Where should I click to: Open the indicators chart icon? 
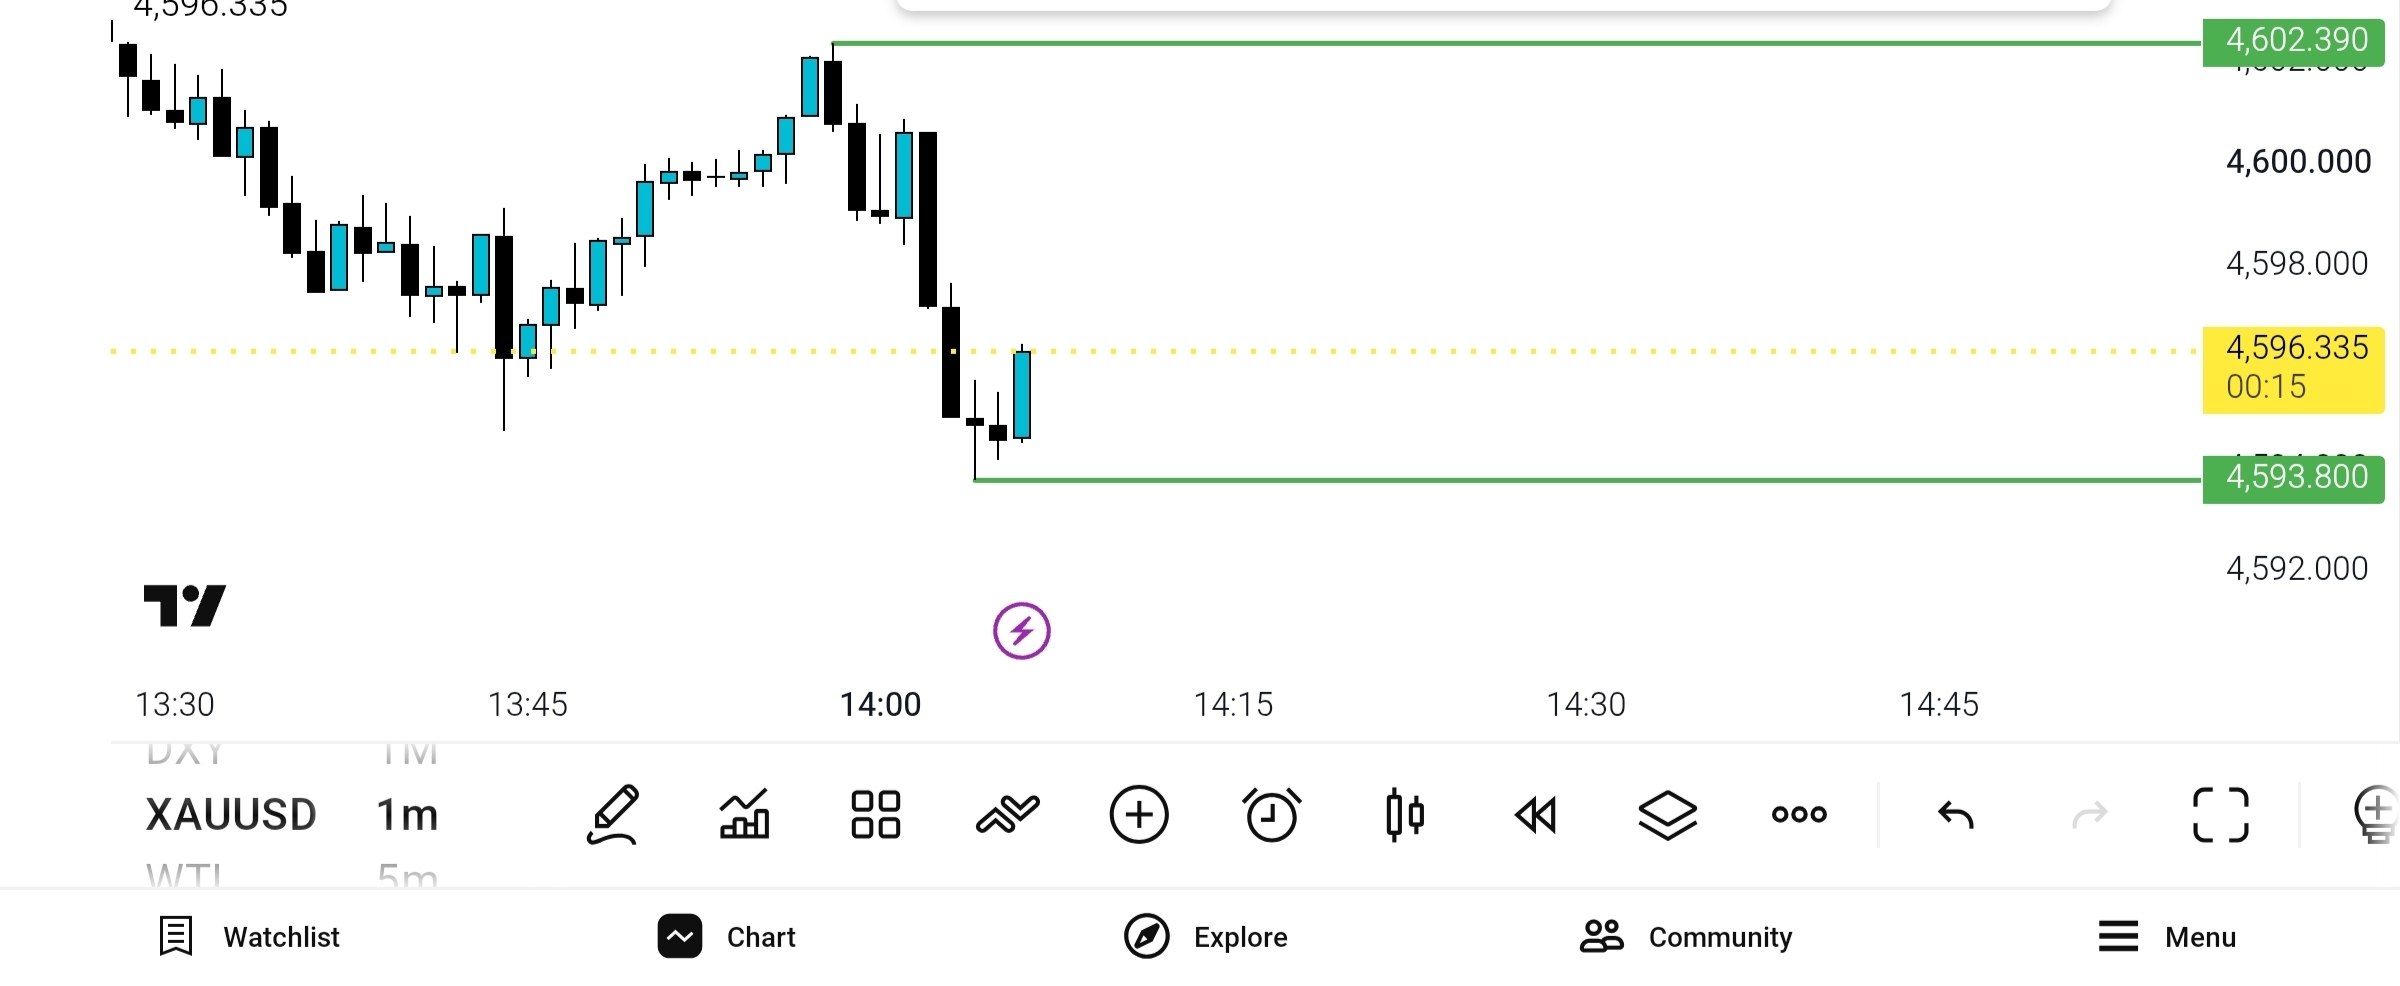[744, 814]
